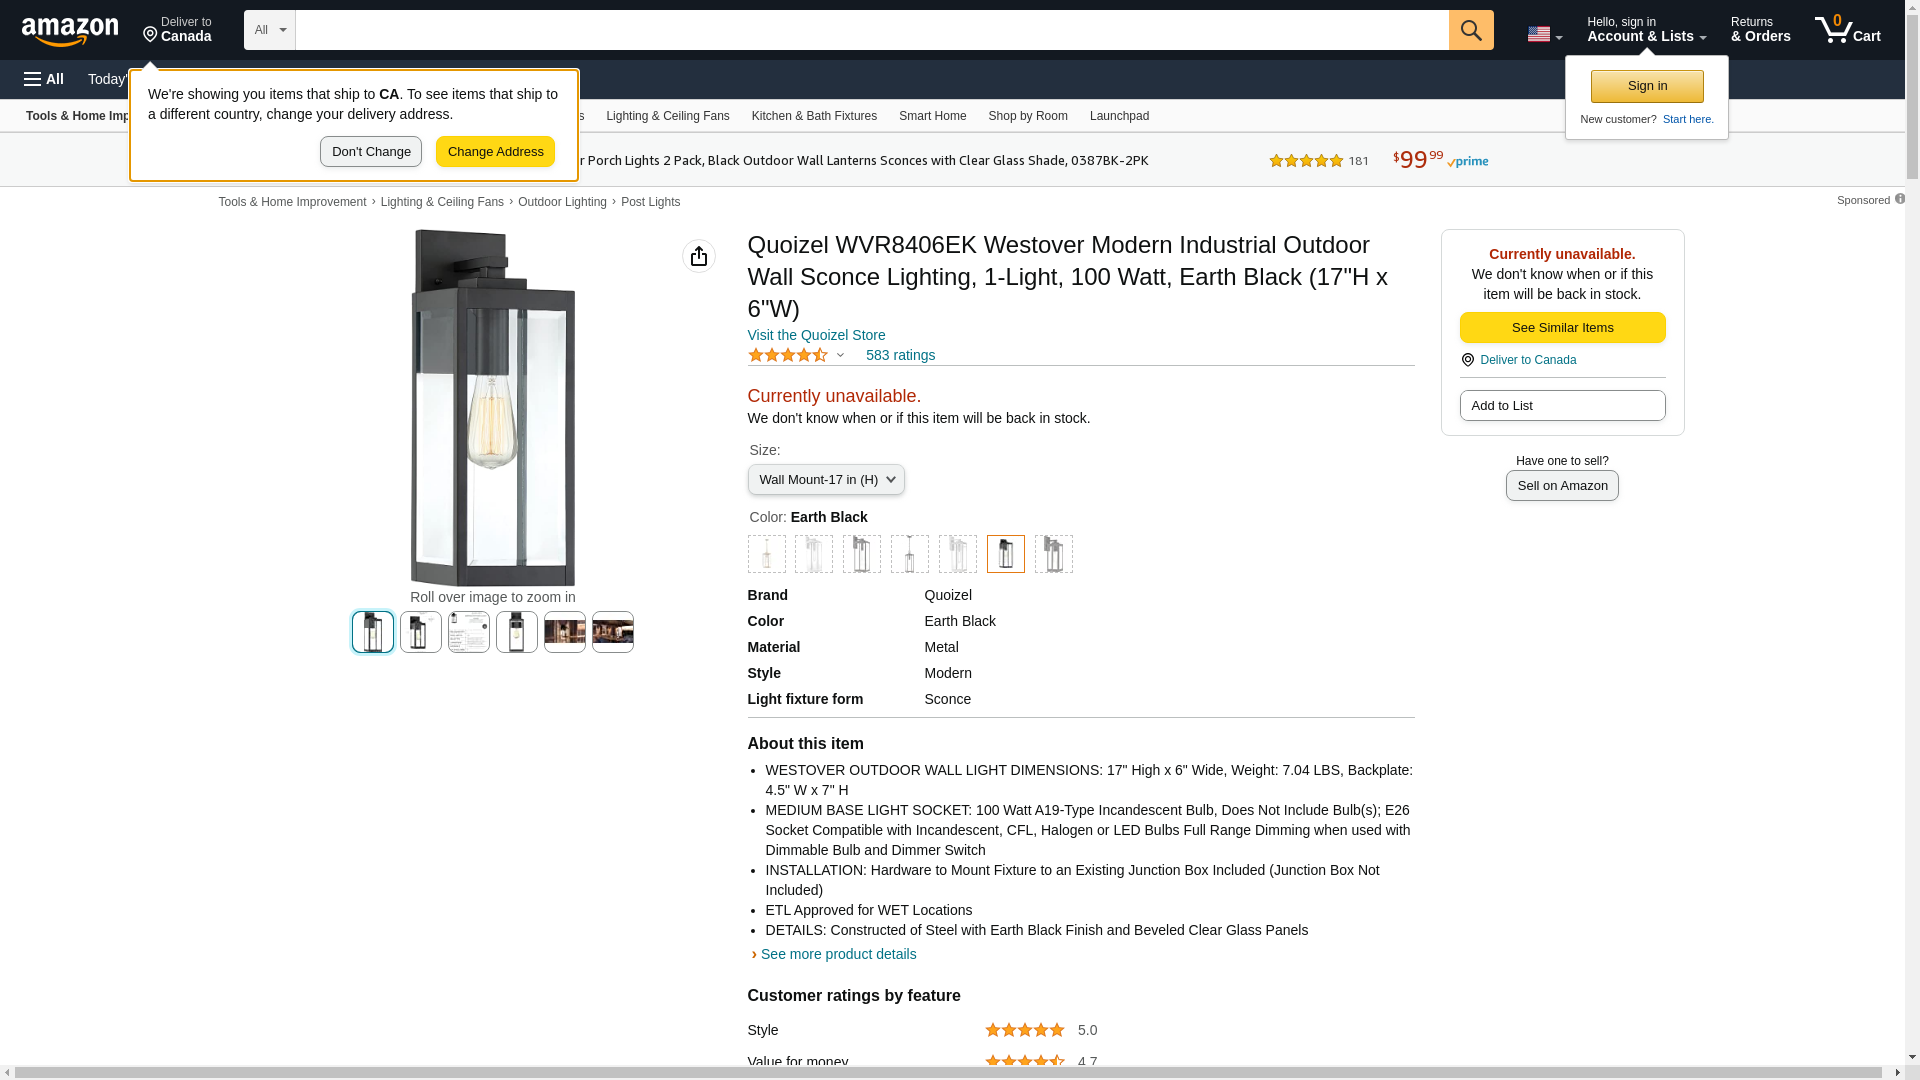Viewport: 1920px width, 1080px height.
Task: Select the first color variant swatch
Action: pyautogui.click(x=766, y=554)
